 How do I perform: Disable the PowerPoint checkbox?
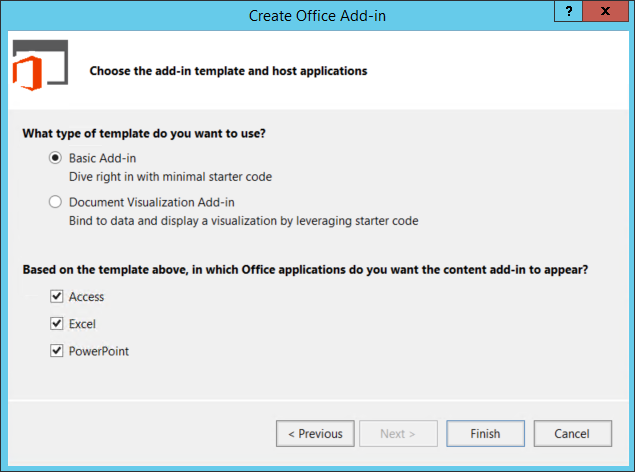point(57,351)
